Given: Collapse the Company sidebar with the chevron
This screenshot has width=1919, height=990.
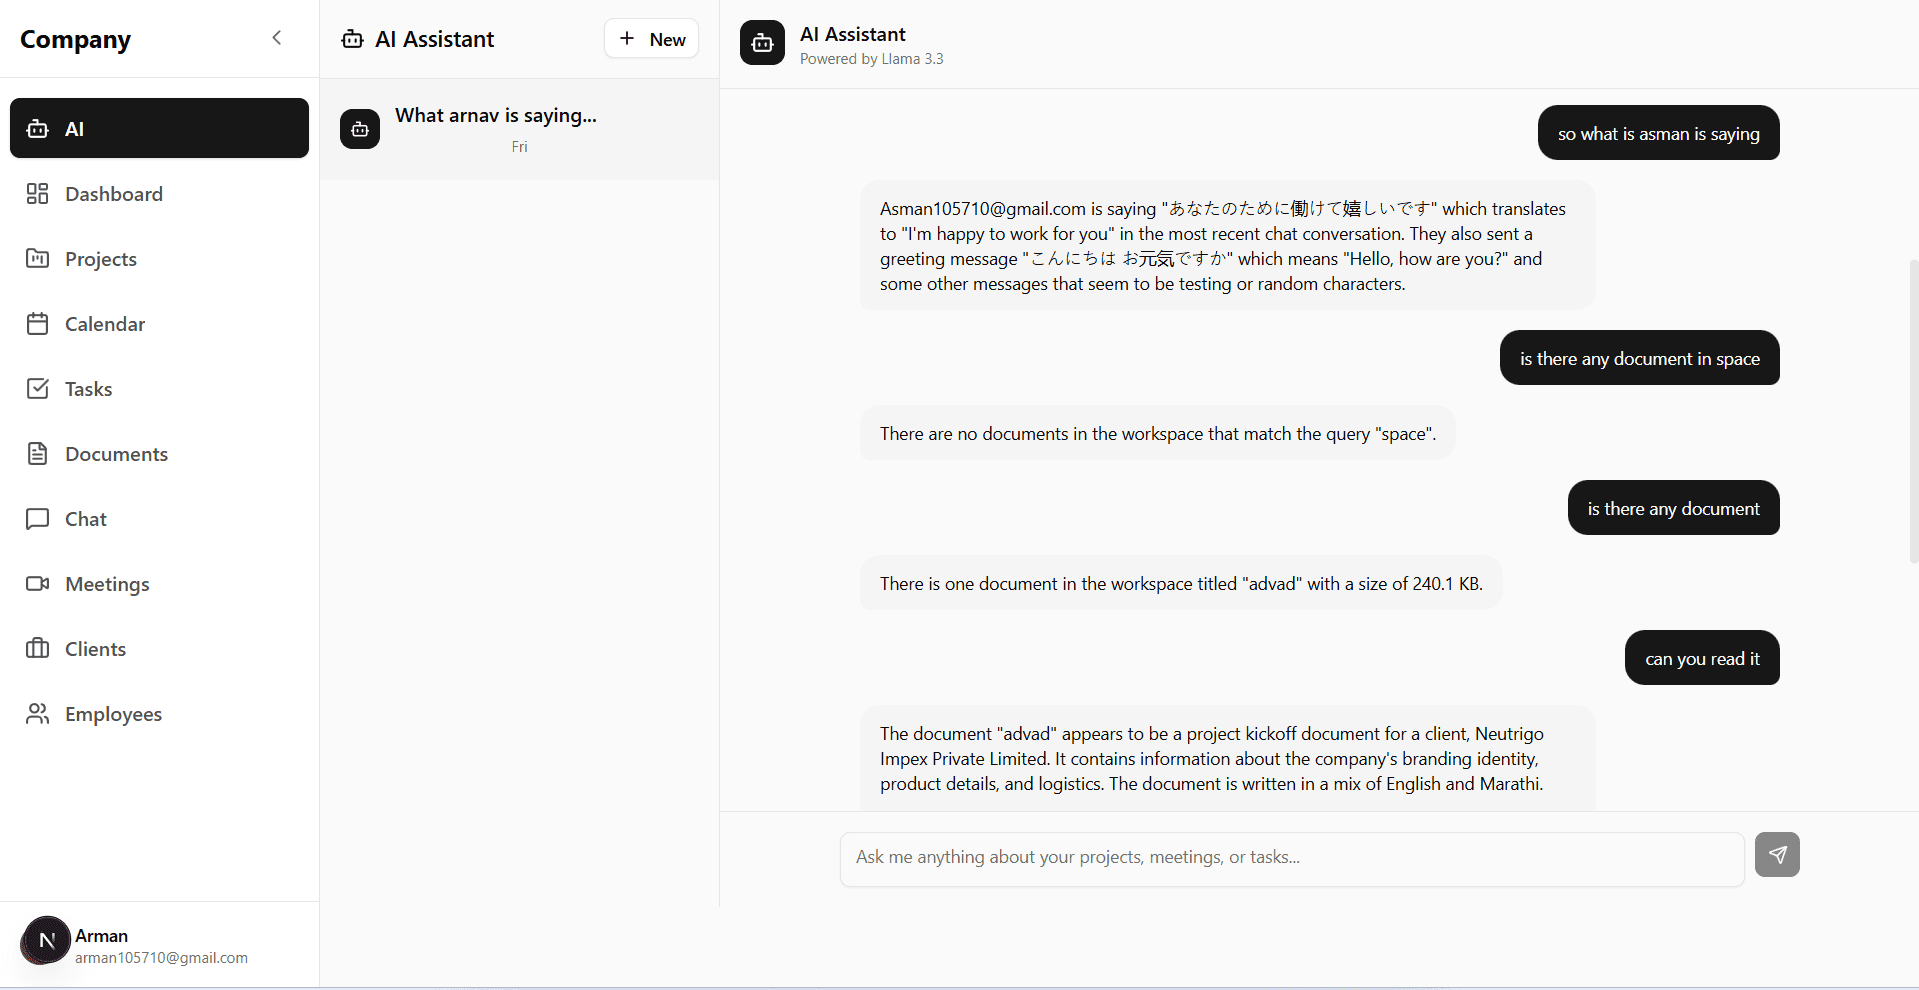Looking at the screenshot, I should coord(276,37).
